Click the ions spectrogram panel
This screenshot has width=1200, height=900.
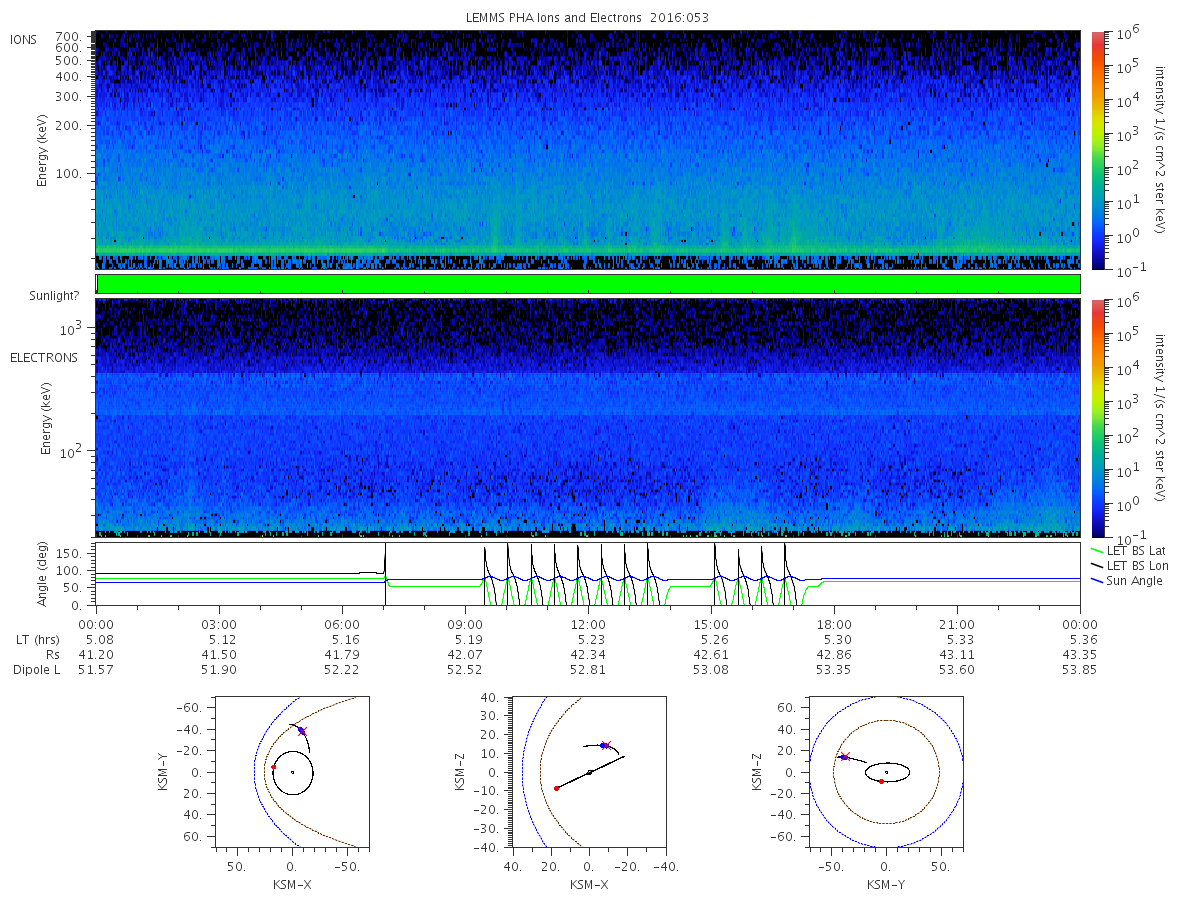(588, 150)
